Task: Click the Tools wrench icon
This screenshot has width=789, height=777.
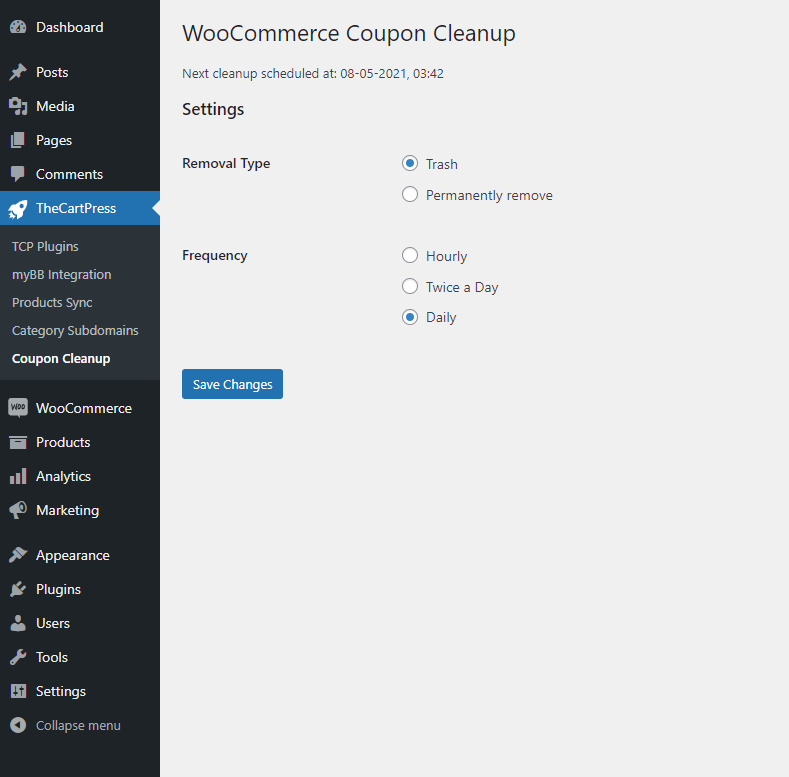Action: tap(18, 657)
